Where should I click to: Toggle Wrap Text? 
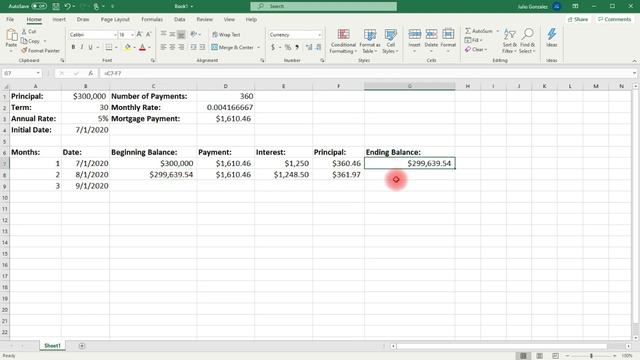226,35
